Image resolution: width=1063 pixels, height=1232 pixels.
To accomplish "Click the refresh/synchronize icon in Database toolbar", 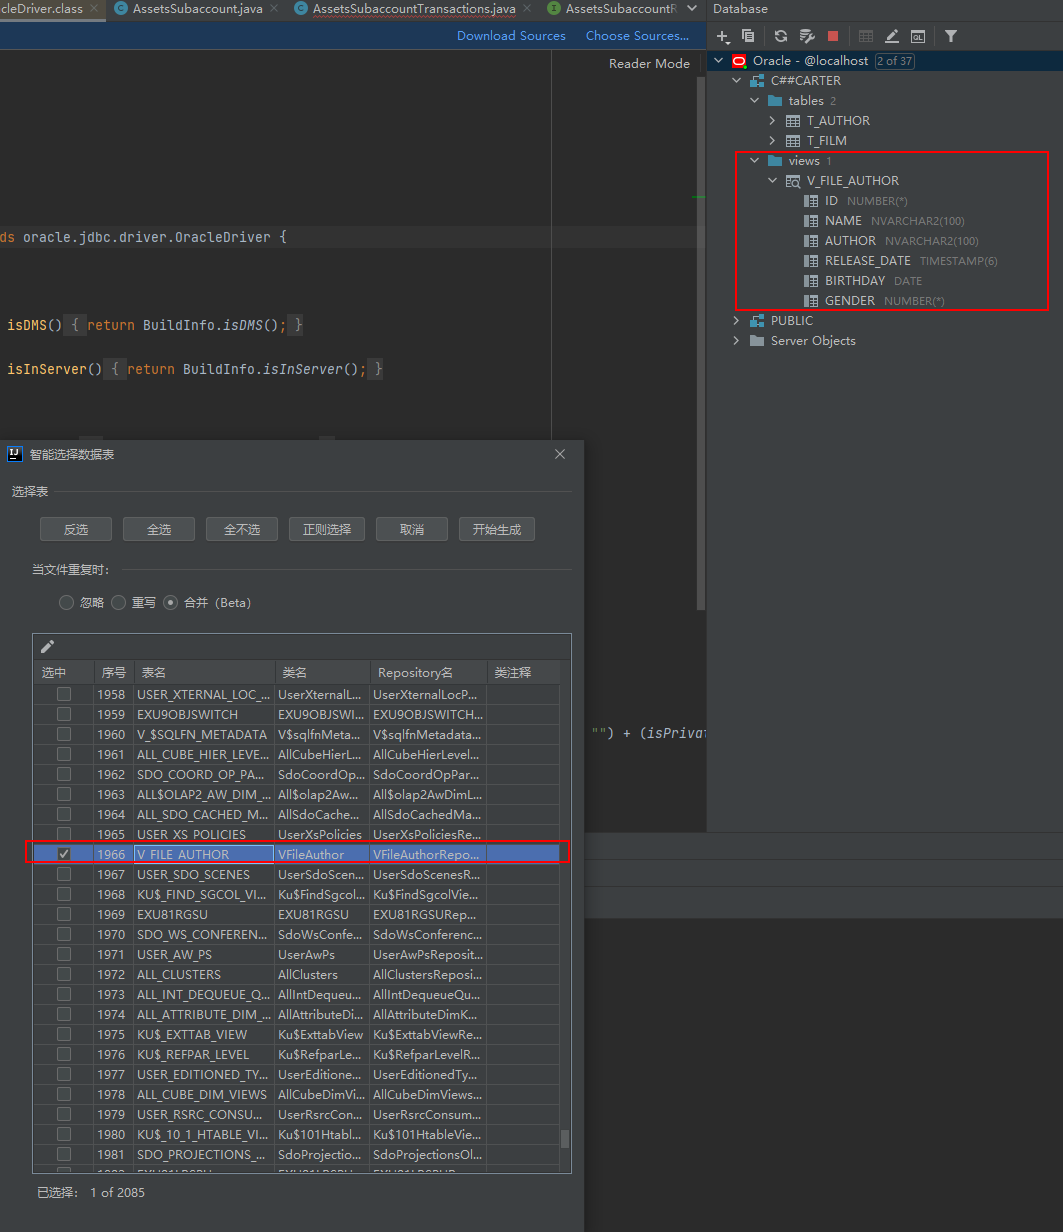I will 779,36.
